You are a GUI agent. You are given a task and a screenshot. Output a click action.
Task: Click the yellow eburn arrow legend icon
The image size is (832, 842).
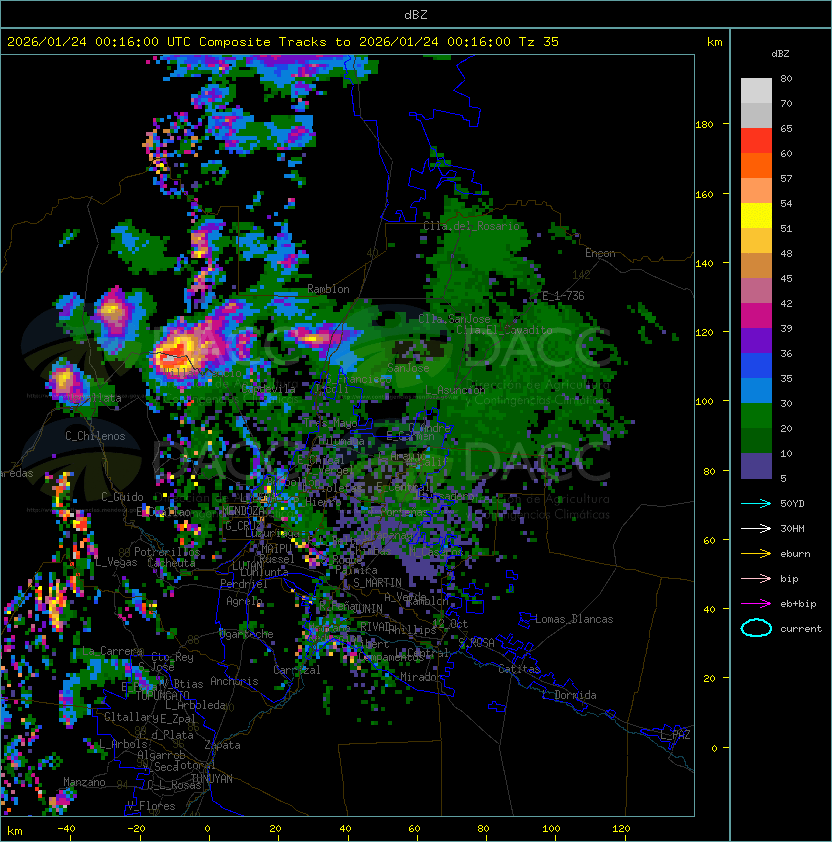point(756,553)
